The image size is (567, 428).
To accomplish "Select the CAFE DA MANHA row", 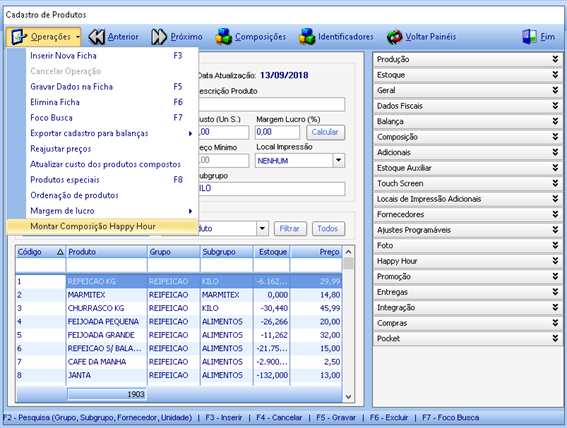I will point(179,362).
